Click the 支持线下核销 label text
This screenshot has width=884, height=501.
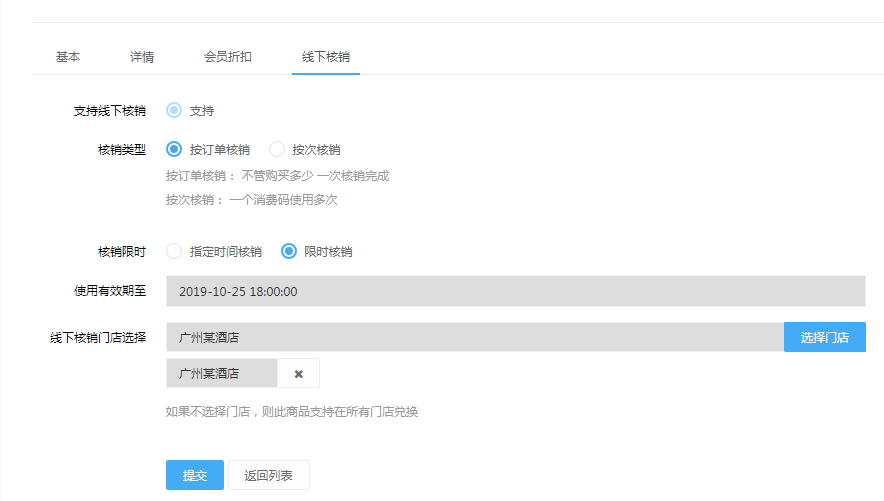(x=109, y=111)
